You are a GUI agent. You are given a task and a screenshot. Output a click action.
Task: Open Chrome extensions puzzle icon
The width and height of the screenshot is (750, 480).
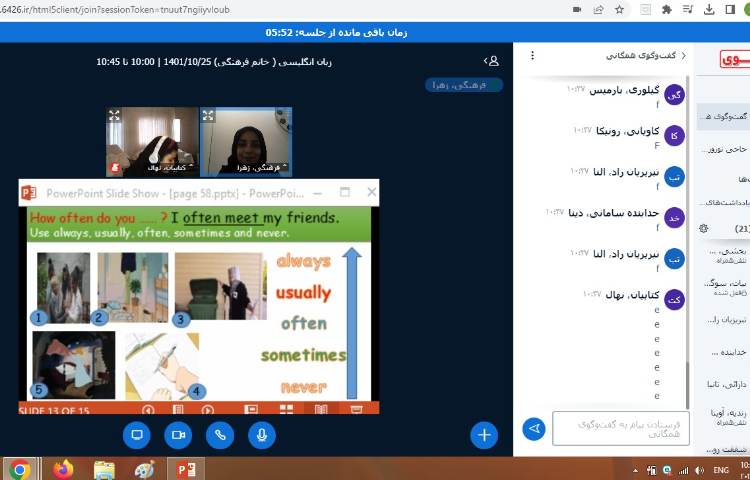click(x=666, y=10)
